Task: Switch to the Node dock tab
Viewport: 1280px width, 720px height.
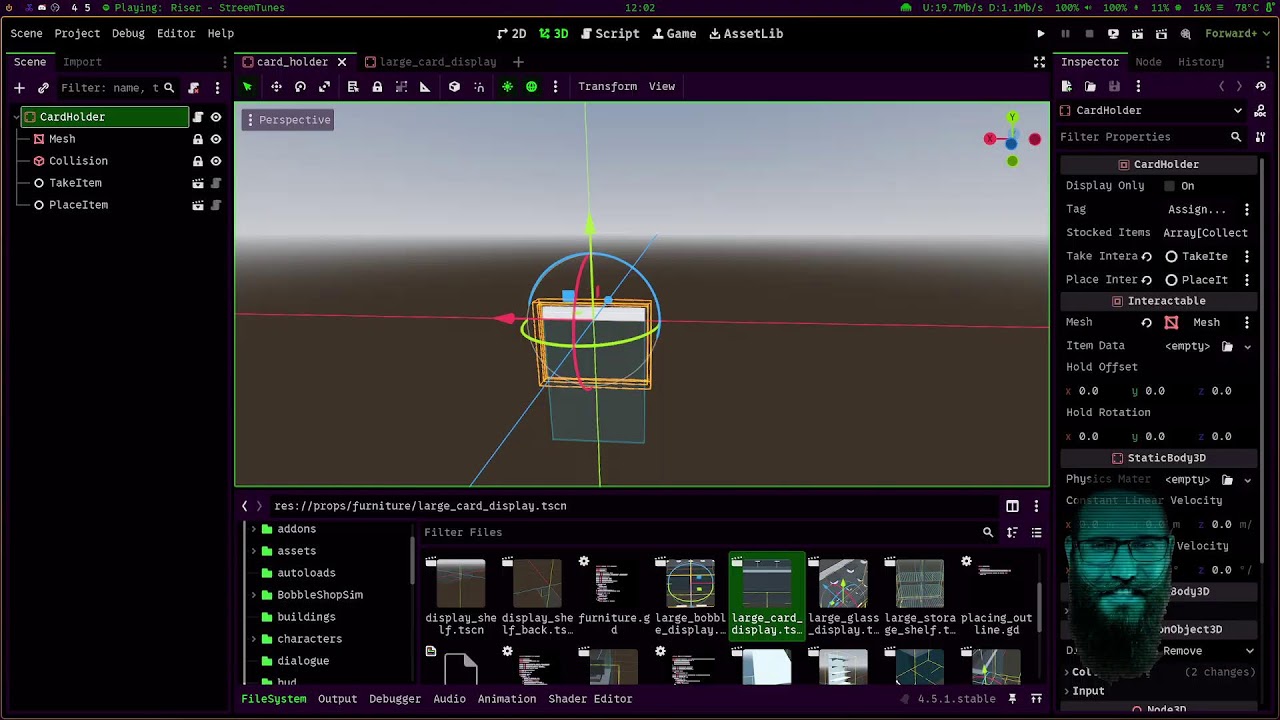Action: click(x=1148, y=62)
